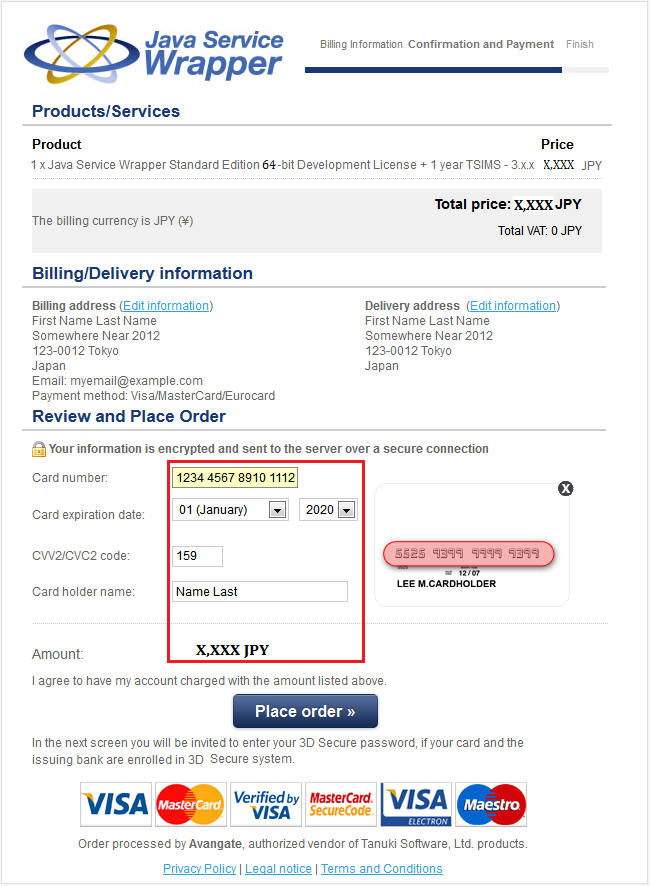Click the CVV2/CVC2 code field
This screenshot has height=886, width=650.
click(x=197, y=556)
